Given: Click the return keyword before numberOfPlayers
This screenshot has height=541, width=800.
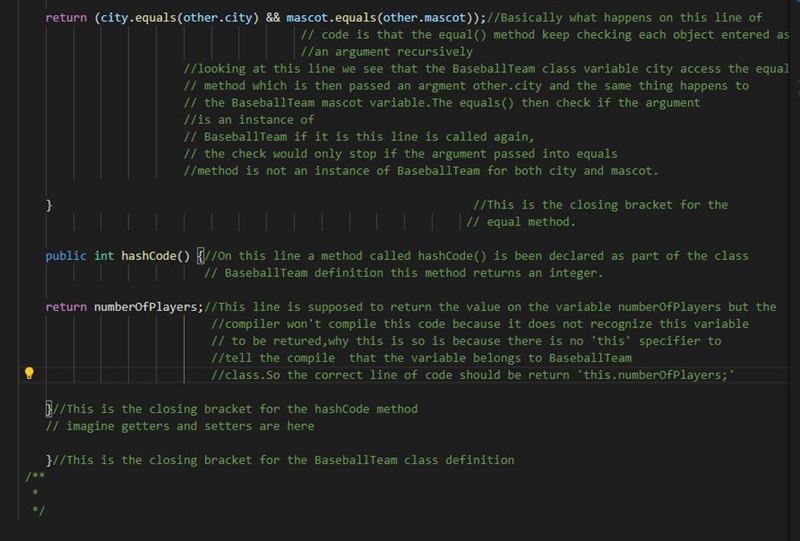Looking at the screenshot, I should (66, 307).
